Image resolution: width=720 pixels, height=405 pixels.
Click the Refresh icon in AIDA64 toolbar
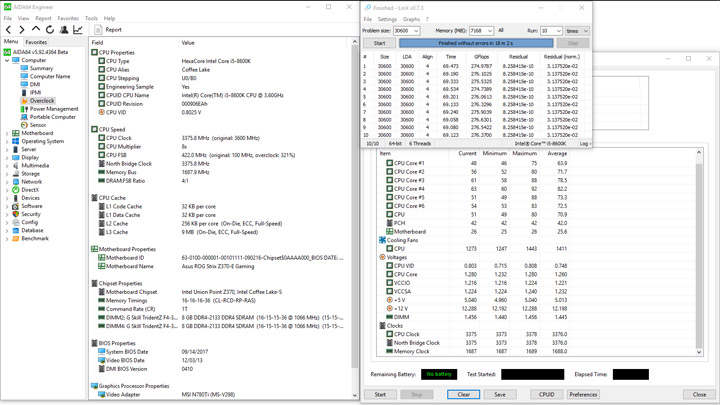50,30
